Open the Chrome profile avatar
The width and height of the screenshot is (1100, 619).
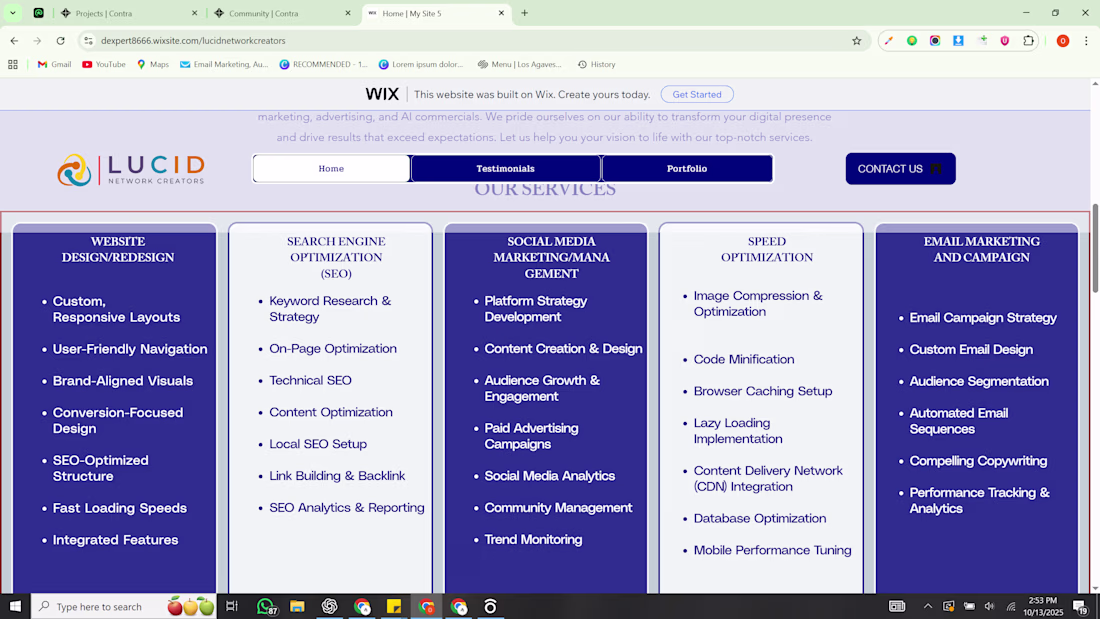tap(1063, 41)
